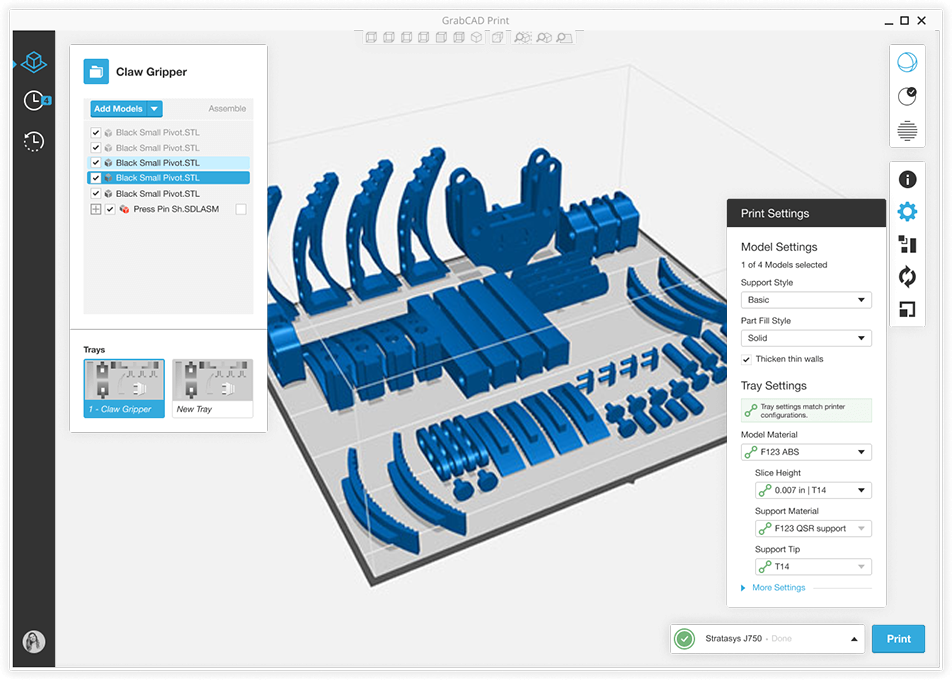
Task: Open the Part Fill Style Solid dropdown
Action: point(806,338)
